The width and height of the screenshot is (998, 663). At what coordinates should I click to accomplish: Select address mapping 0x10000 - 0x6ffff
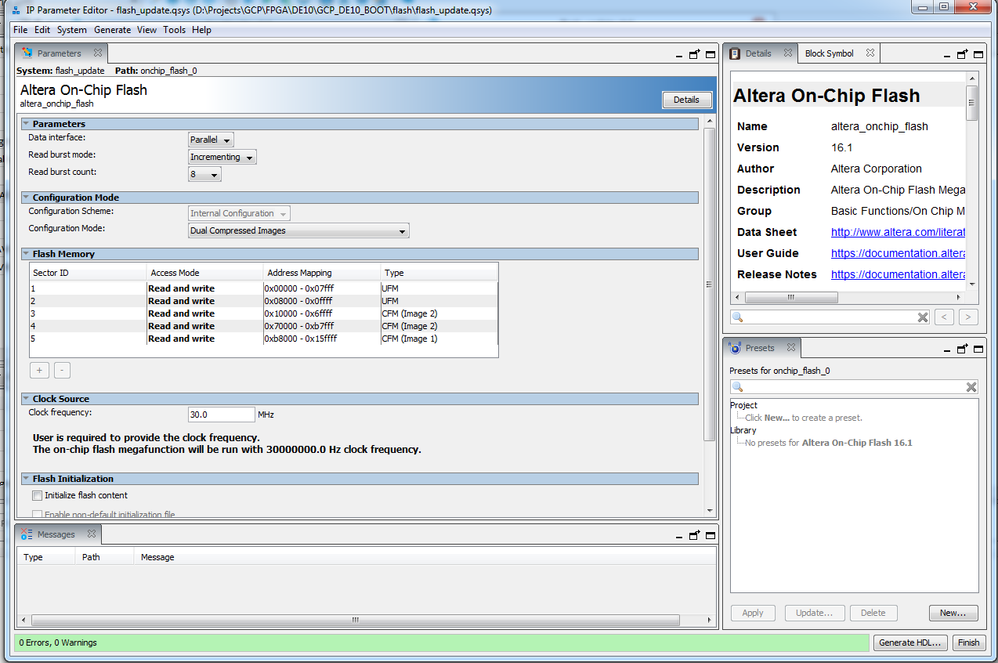point(322,313)
